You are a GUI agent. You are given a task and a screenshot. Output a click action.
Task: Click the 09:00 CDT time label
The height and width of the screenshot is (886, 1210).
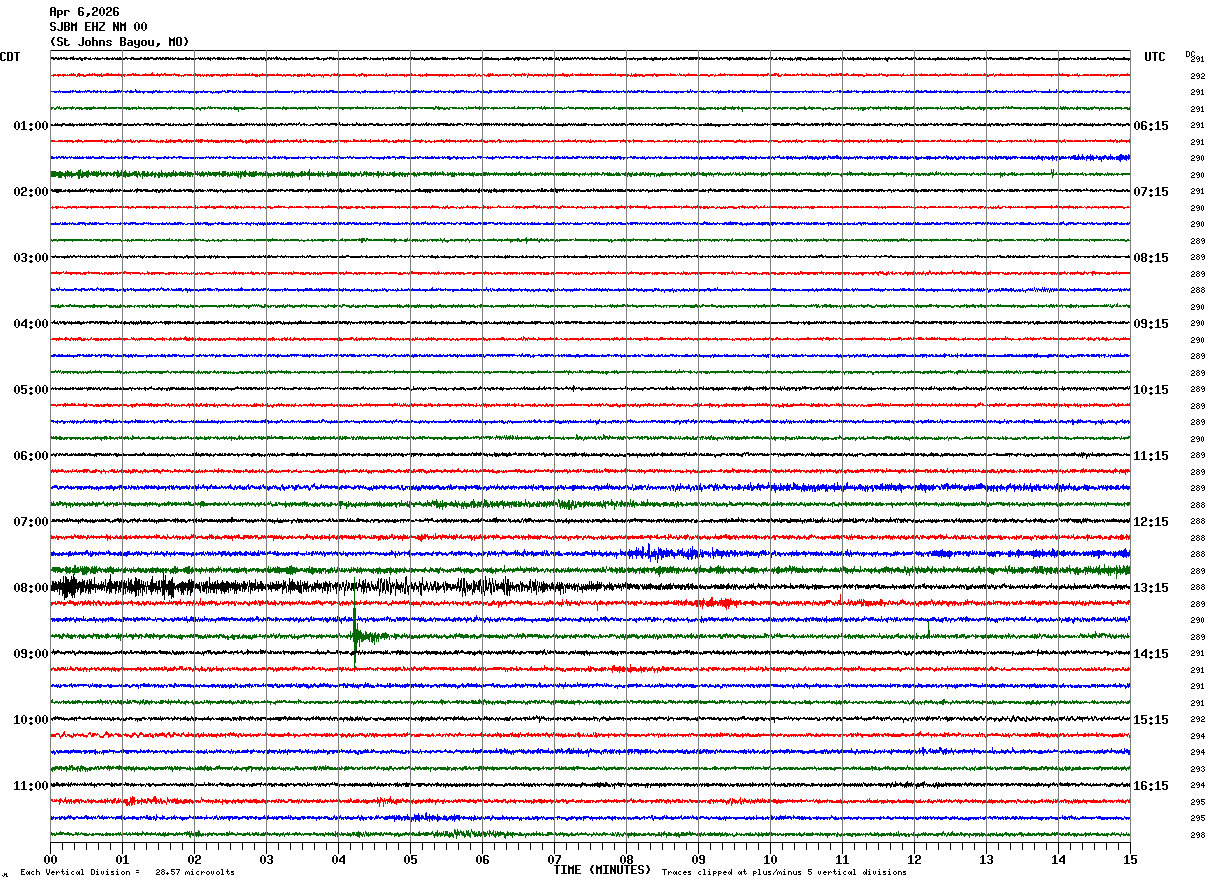coord(31,654)
